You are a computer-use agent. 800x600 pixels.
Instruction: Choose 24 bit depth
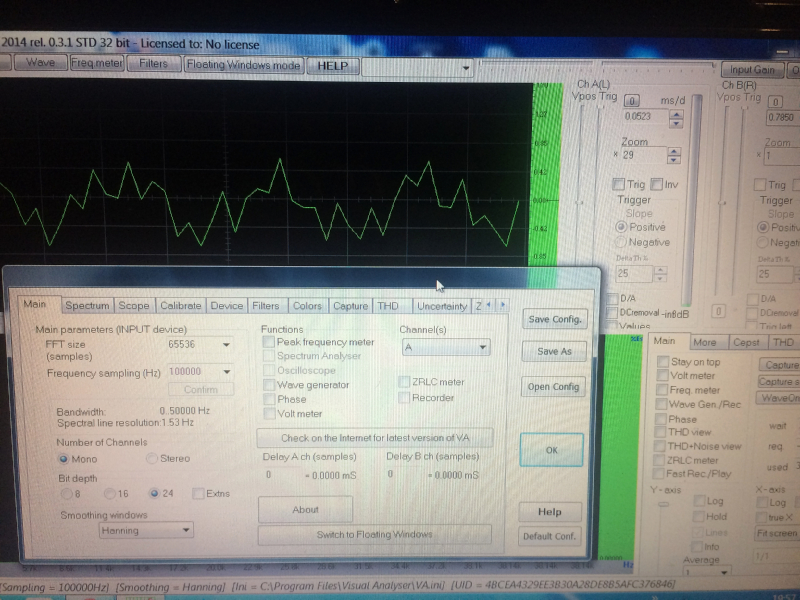[x=154, y=493]
